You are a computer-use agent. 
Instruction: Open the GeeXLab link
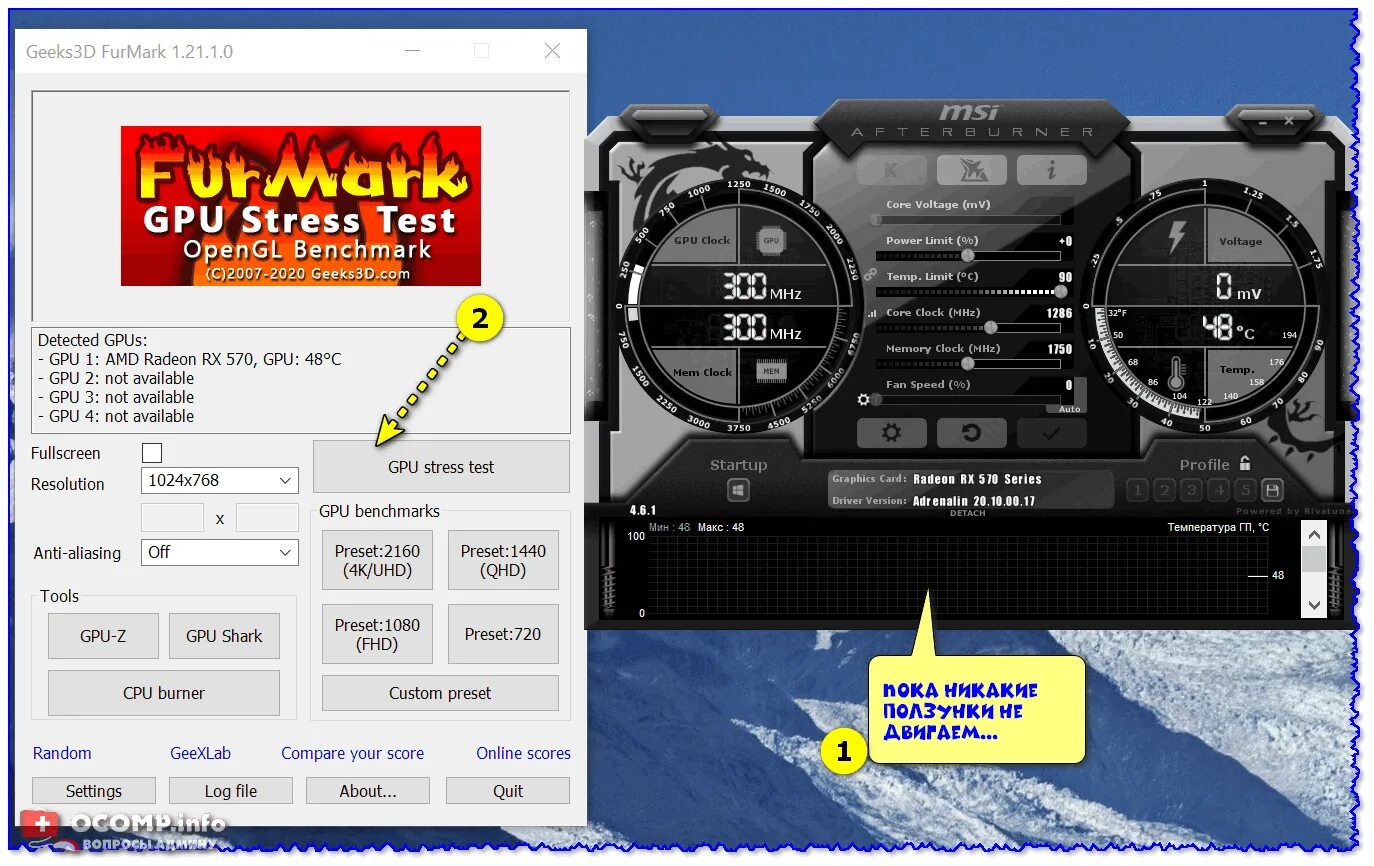click(x=201, y=753)
